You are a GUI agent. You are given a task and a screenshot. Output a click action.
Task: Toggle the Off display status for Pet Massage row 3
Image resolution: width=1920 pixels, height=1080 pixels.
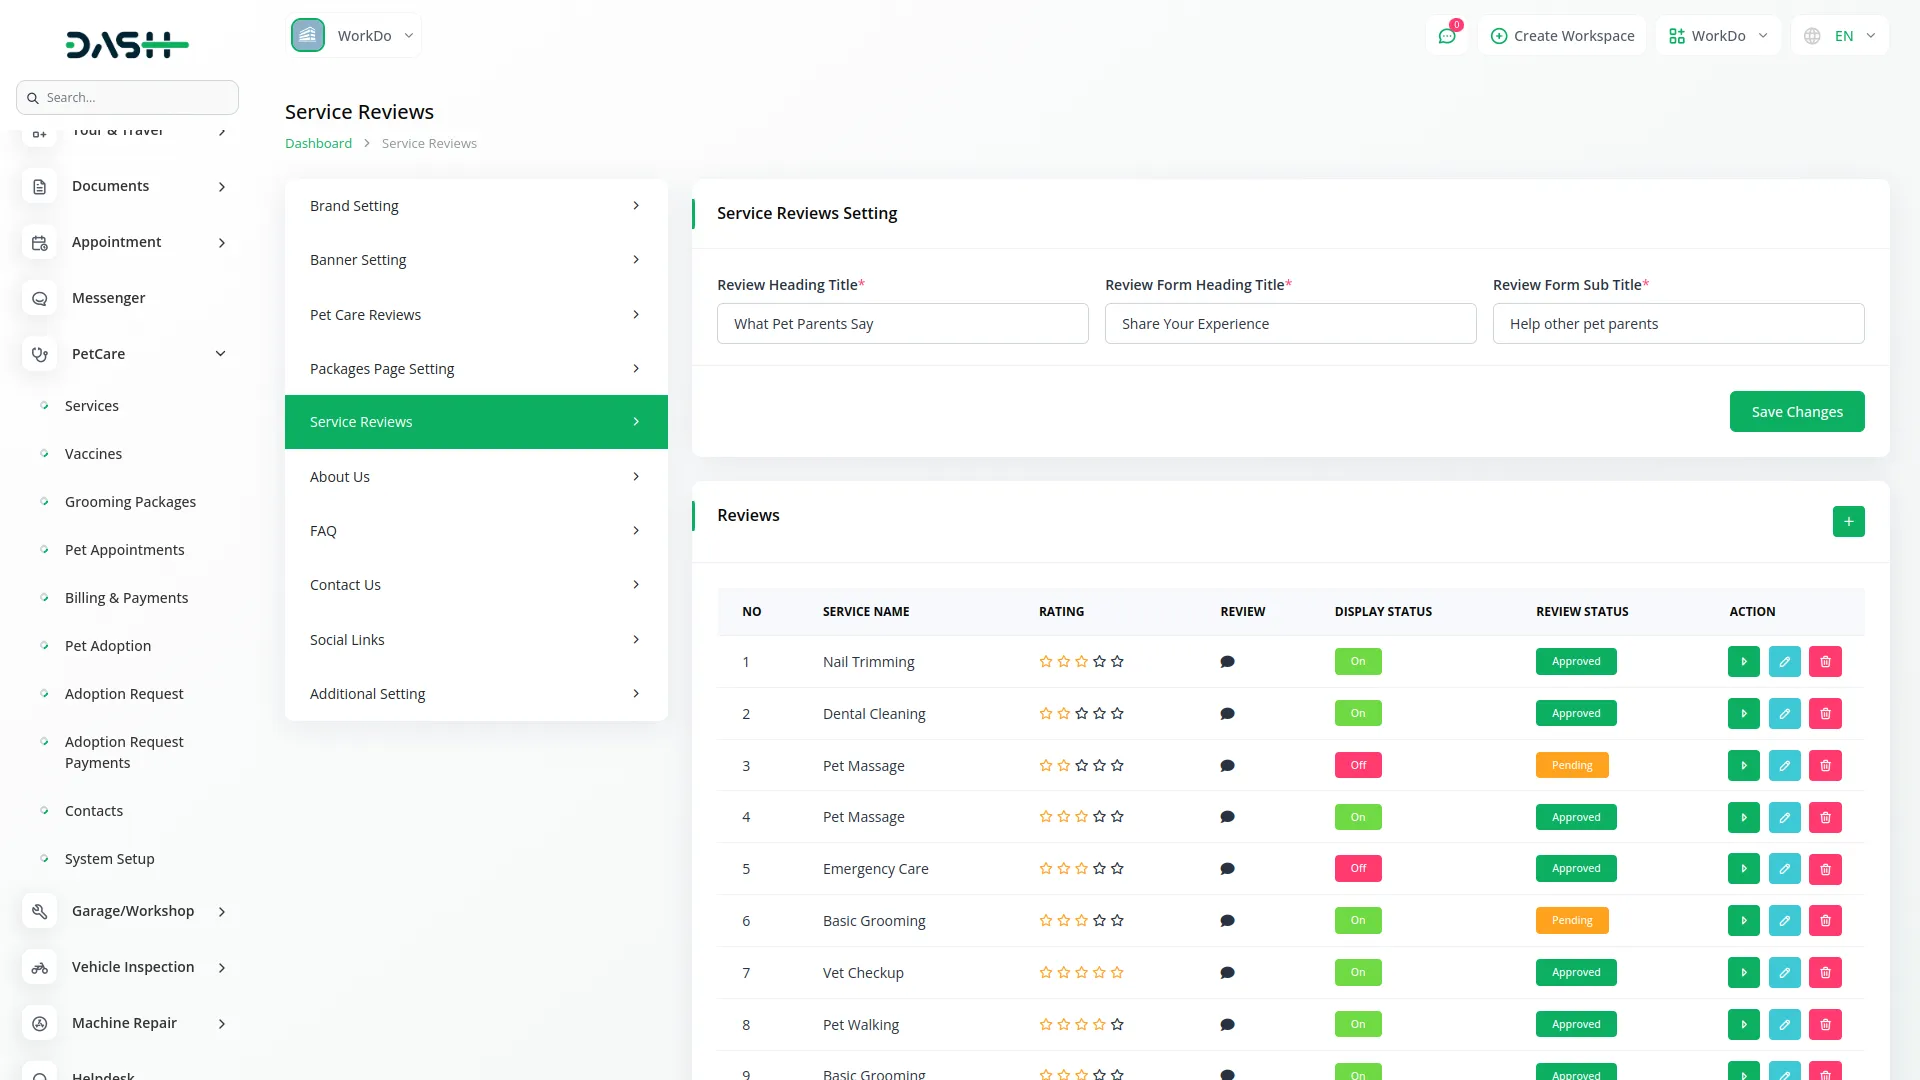1357,766
